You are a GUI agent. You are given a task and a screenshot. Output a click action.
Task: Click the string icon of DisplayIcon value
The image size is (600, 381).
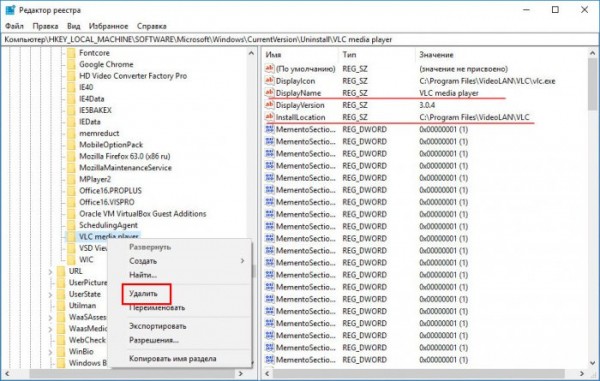pyautogui.click(x=270, y=81)
